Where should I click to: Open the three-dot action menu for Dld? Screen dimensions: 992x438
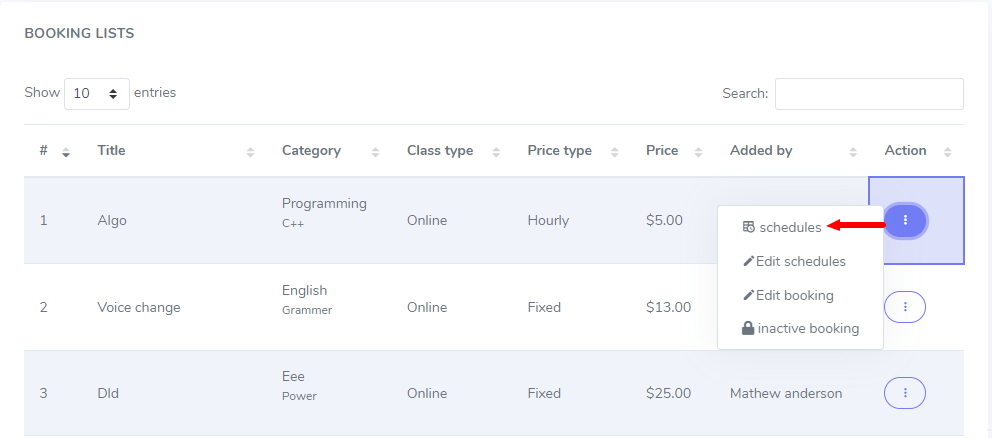click(x=905, y=393)
